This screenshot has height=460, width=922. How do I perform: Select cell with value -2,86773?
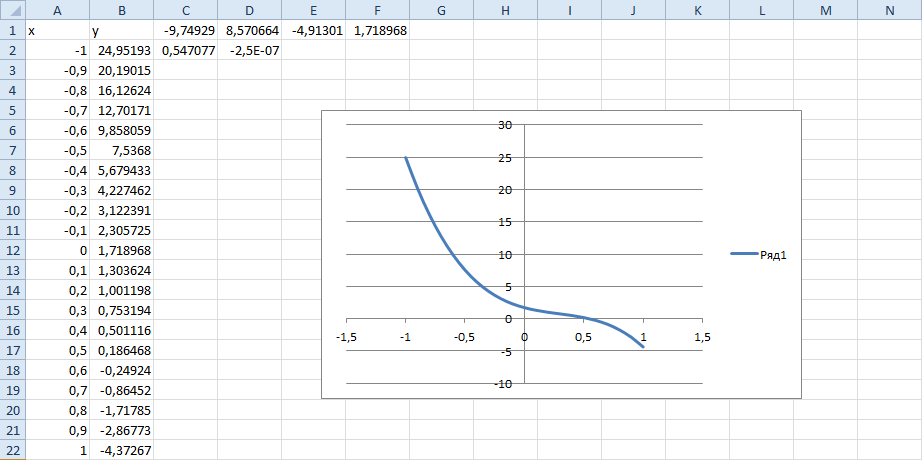click(122, 431)
